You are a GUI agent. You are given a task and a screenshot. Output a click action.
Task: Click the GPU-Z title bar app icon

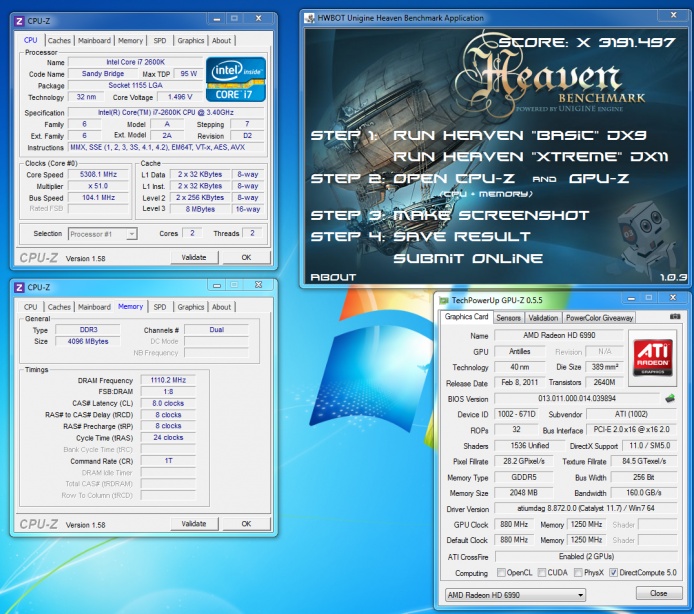pyautogui.click(x=444, y=301)
